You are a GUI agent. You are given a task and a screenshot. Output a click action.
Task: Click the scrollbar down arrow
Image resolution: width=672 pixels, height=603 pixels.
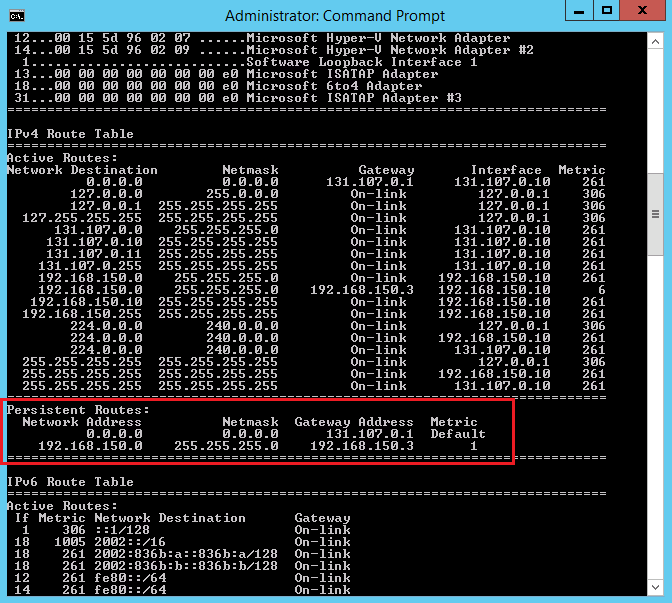pyautogui.click(x=655, y=587)
